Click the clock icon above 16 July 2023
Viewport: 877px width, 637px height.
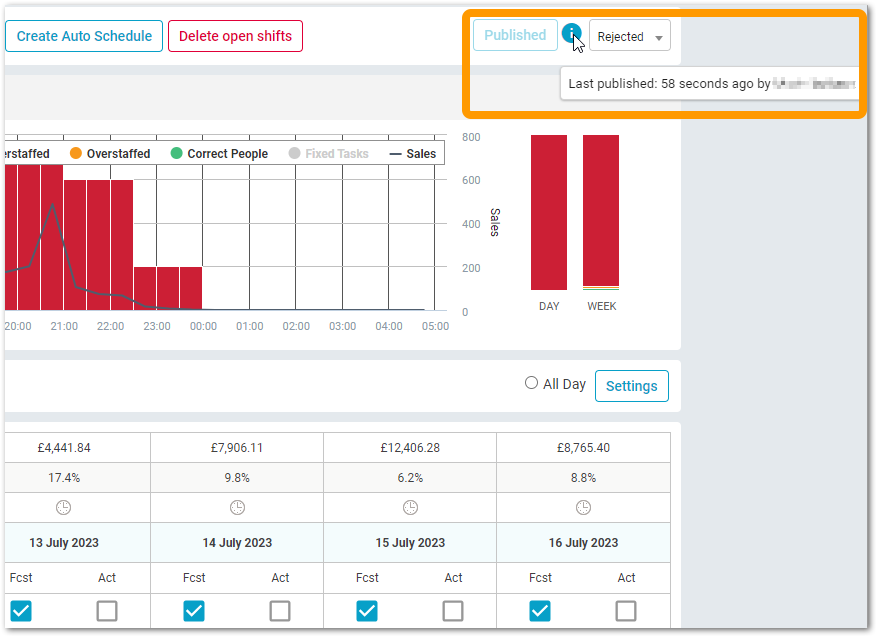[x=583, y=507]
